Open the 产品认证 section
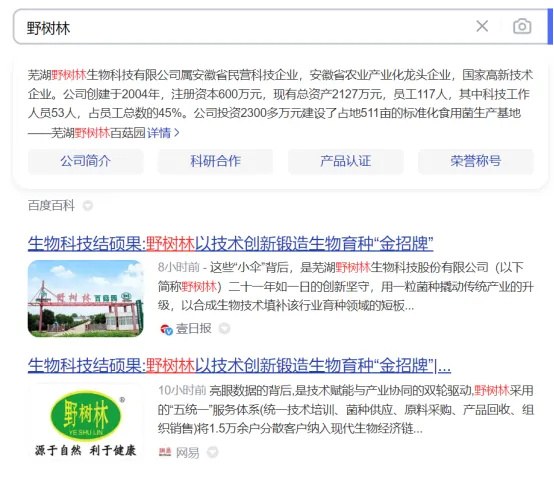This screenshot has height=482, width=554. point(346,161)
